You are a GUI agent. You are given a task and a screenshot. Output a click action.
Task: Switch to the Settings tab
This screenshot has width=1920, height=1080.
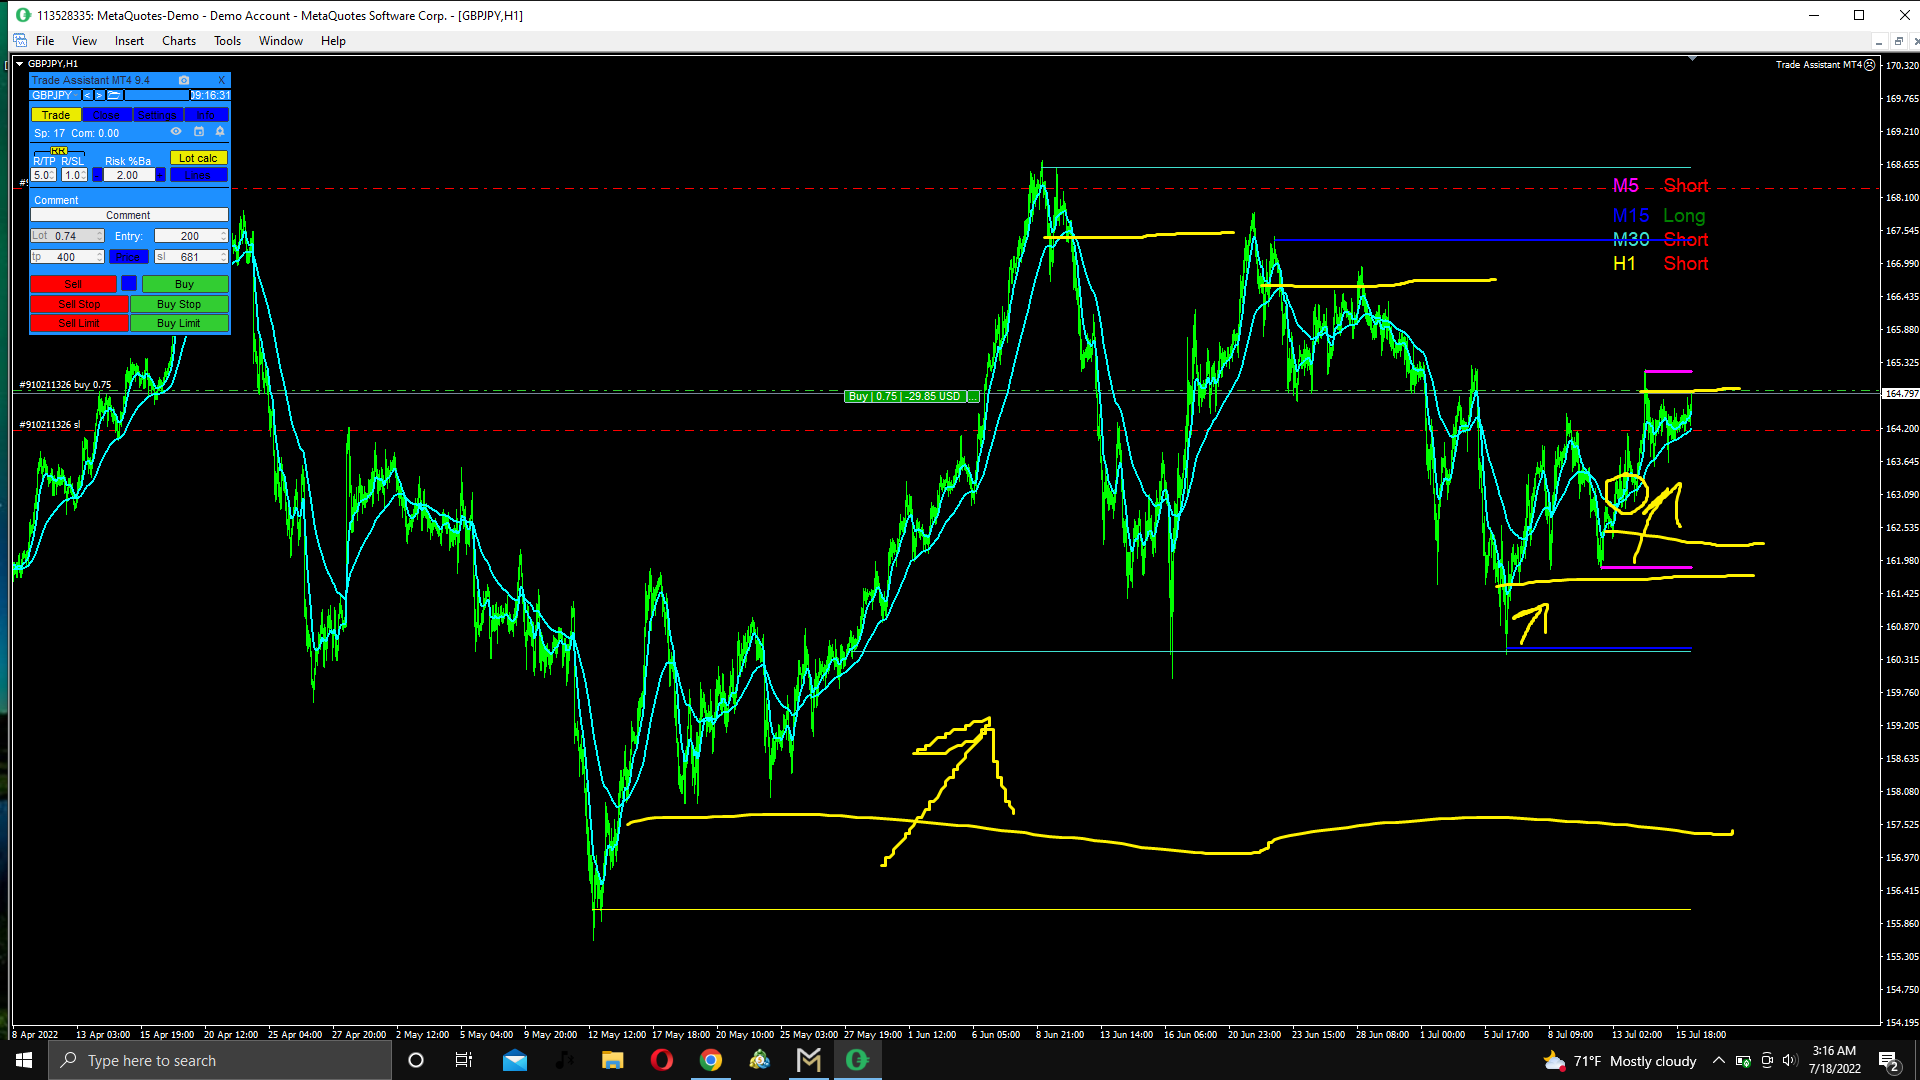click(x=157, y=115)
